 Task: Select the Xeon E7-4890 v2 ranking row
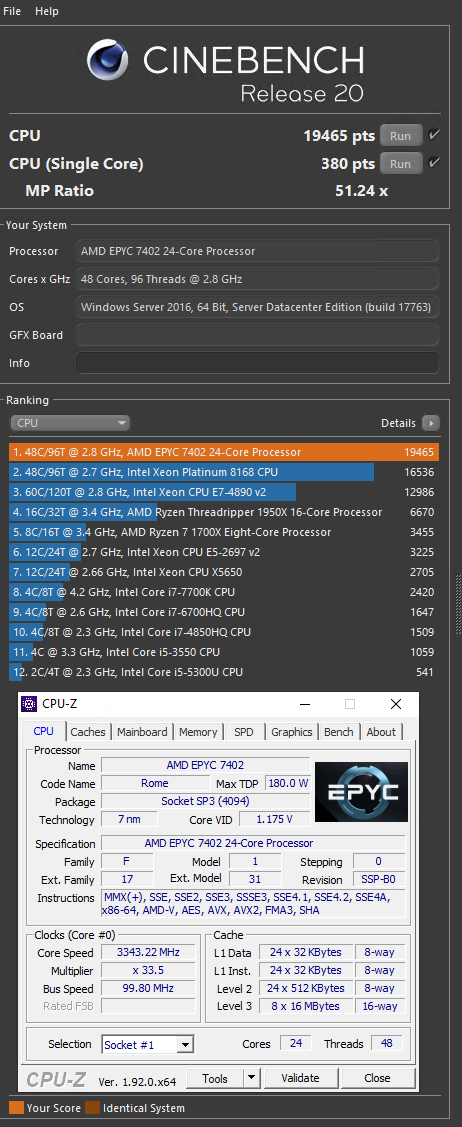(223, 492)
